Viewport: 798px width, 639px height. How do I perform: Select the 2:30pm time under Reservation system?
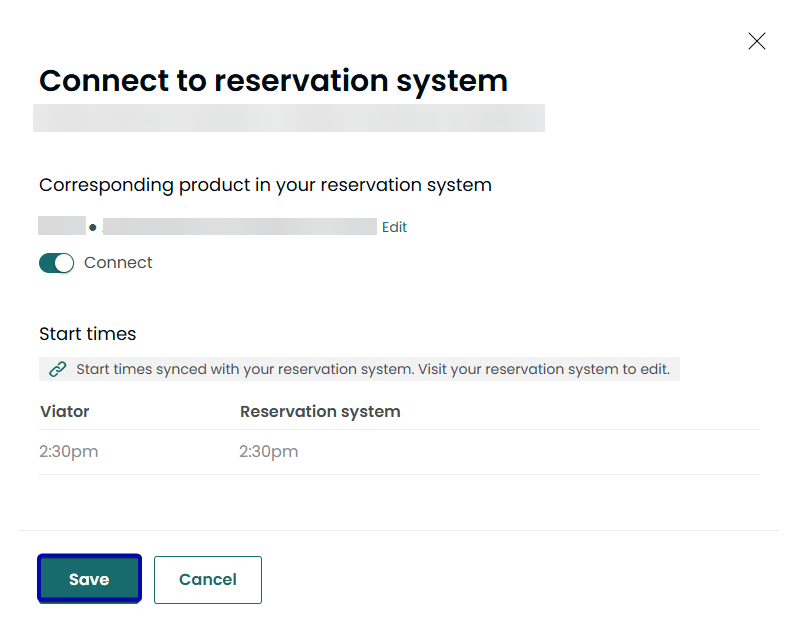[269, 452]
